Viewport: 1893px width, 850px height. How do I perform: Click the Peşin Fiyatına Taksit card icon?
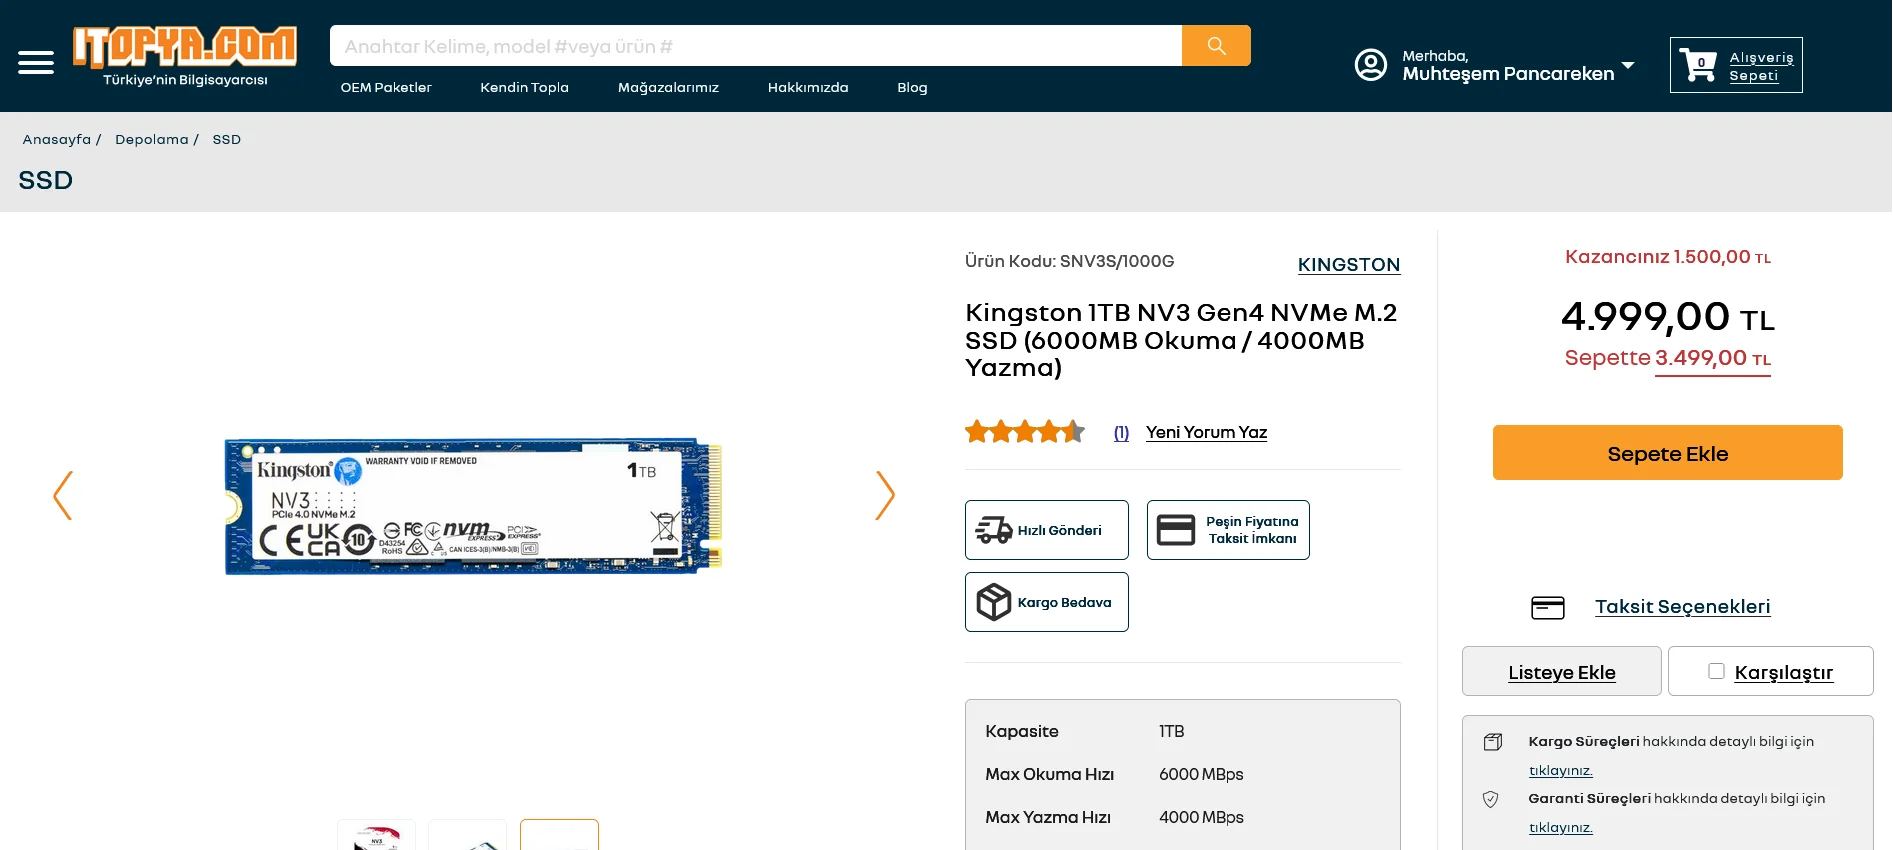[1176, 530]
